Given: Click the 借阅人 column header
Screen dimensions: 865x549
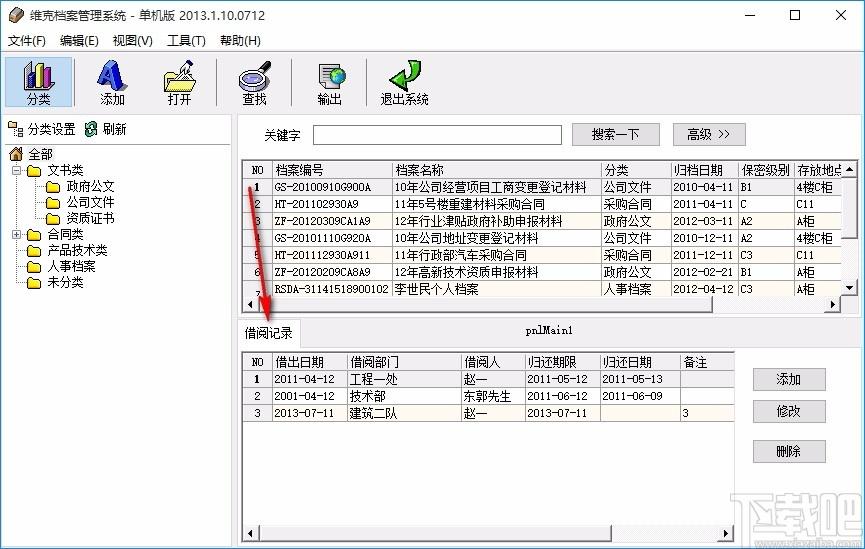Looking at the screenshot, I should pos(493,362).
